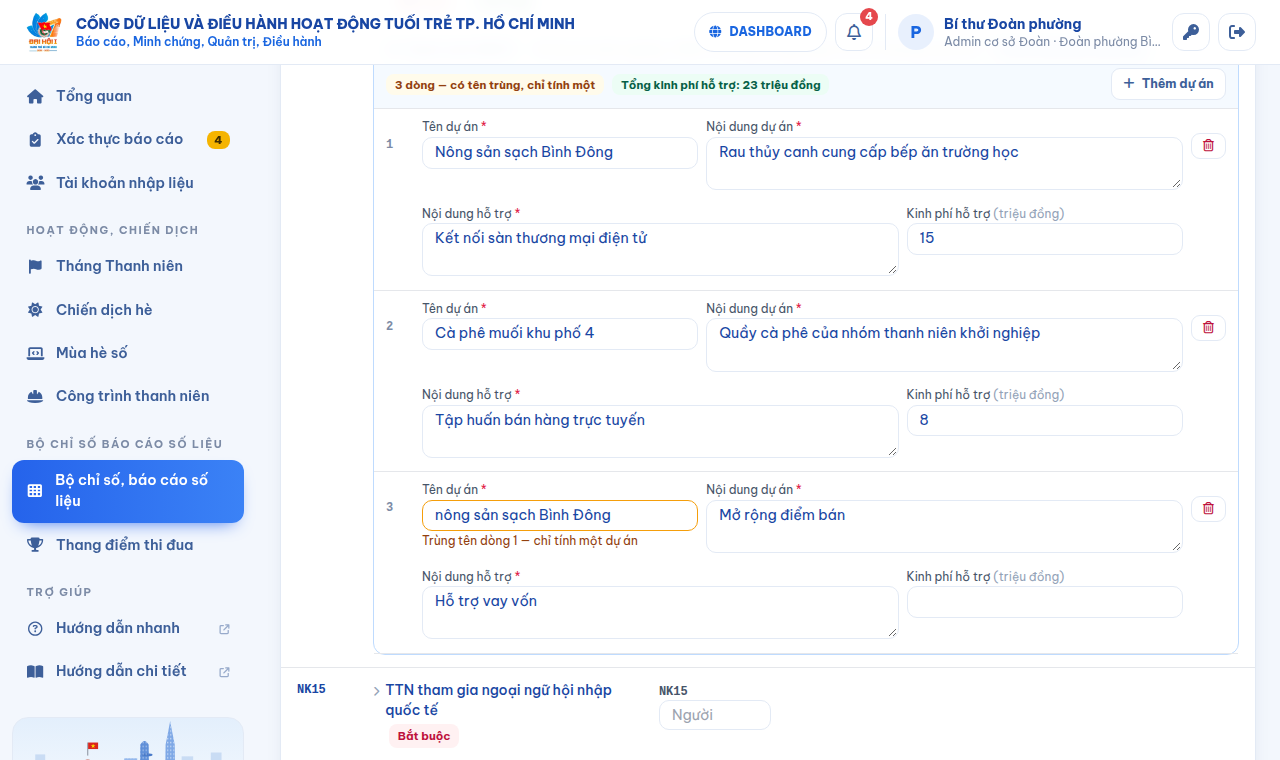Viewport: 1280px width, 760px height.
Task: Open Tổng quan in sidebar
Action: (x=128, y=96)
